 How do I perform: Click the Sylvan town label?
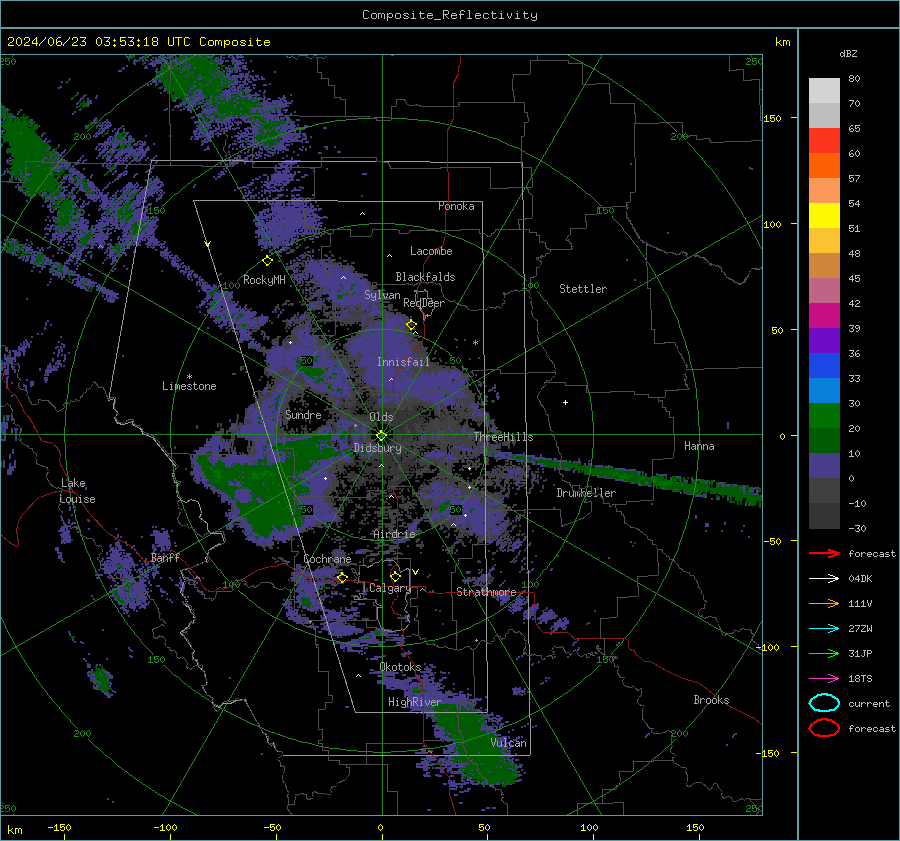(x=382, y=295)
